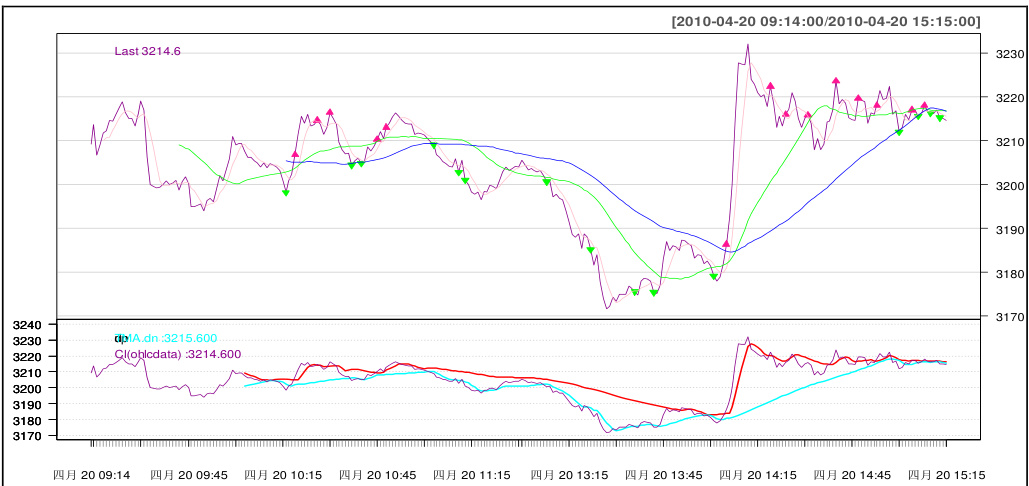This screenshot has width=1029, height=486.
Task: Click the 3240 label on the lower panel axis
Action: [26, 325]
